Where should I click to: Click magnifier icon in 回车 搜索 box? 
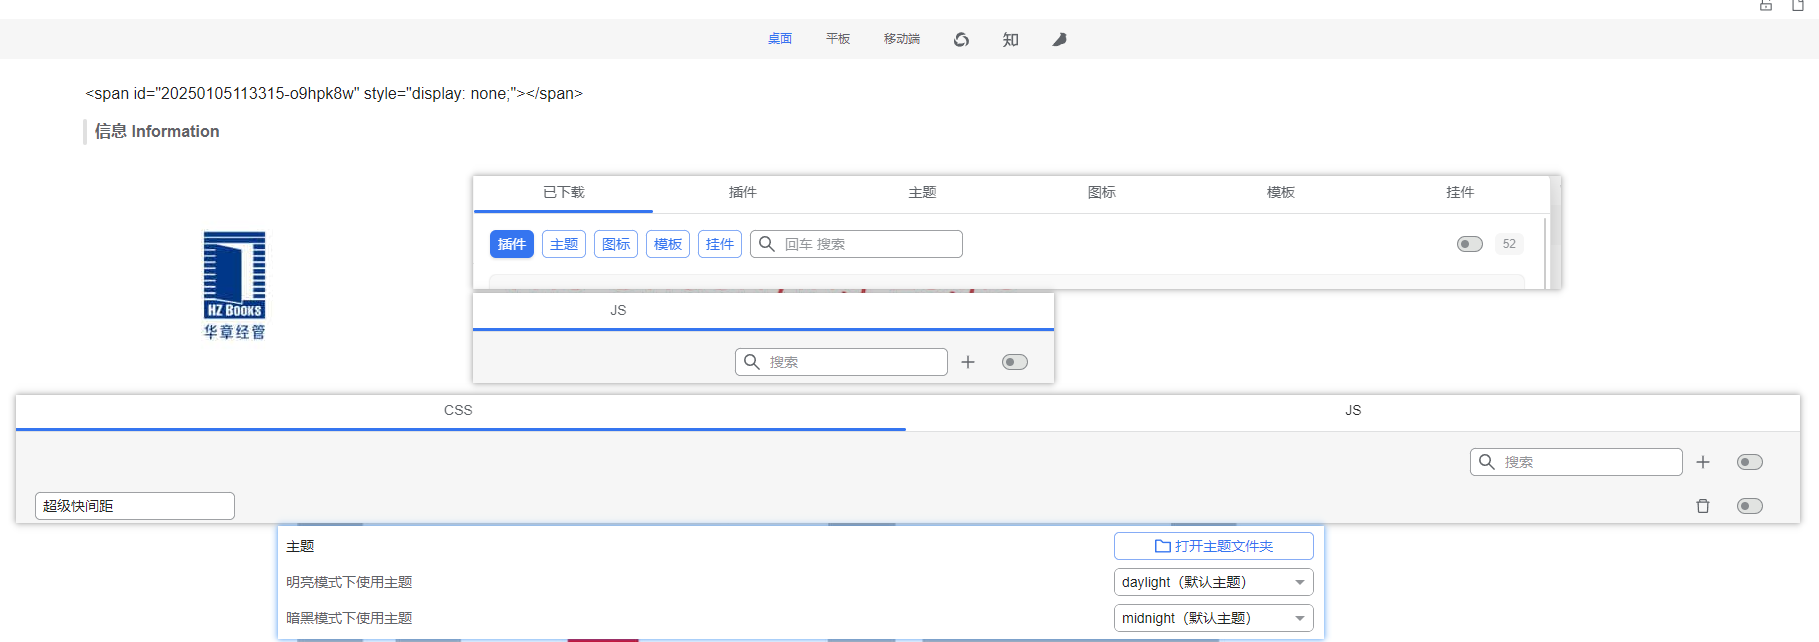pyautogui.click(x=766, y=244)
